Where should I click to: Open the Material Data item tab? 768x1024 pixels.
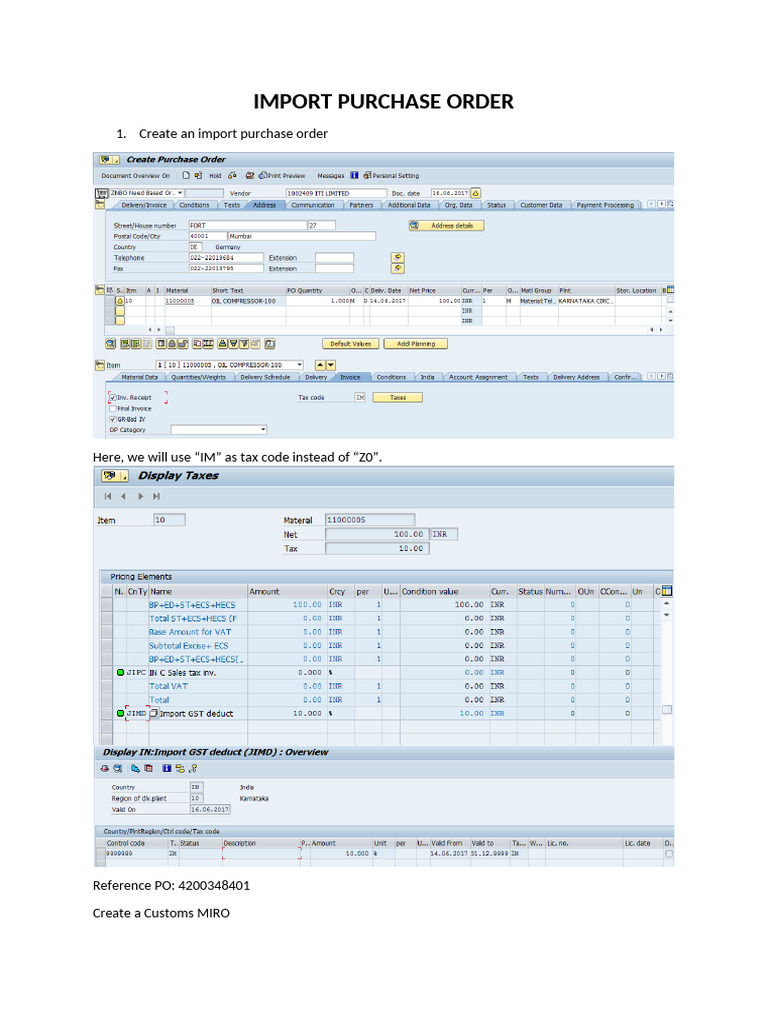click(x=139, y=377)
